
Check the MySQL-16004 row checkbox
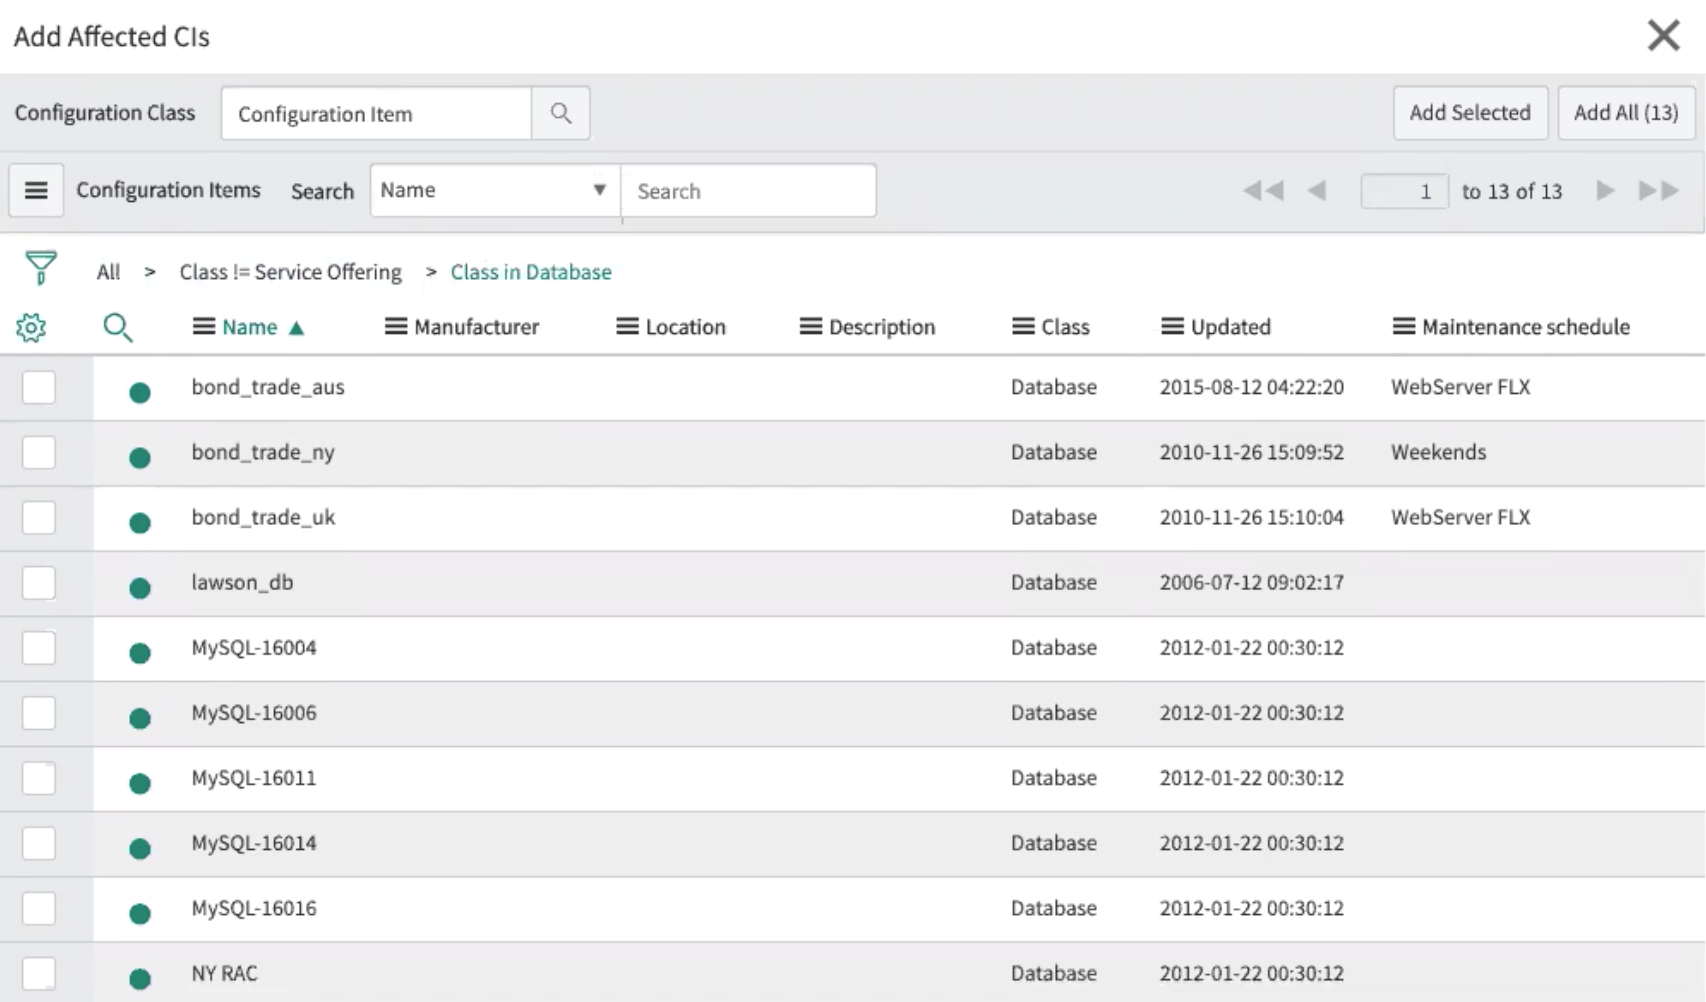click(x=39, y=647)
